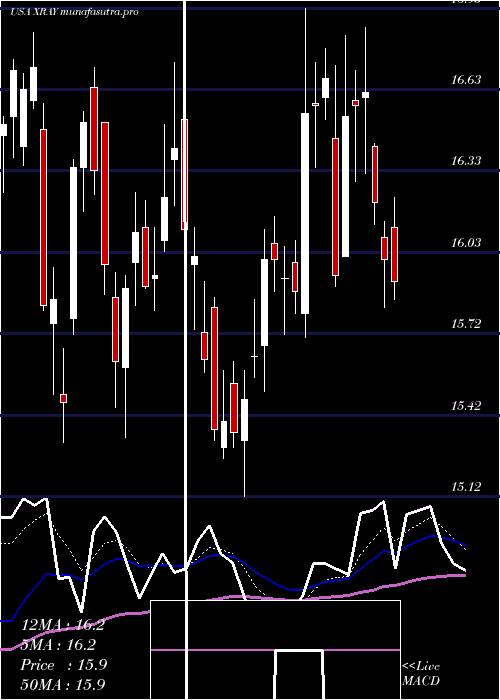Click the 16.63 price axis label
Image resolution: width=500 pixels, height=700 pixels.
click(x=466, y=80)
